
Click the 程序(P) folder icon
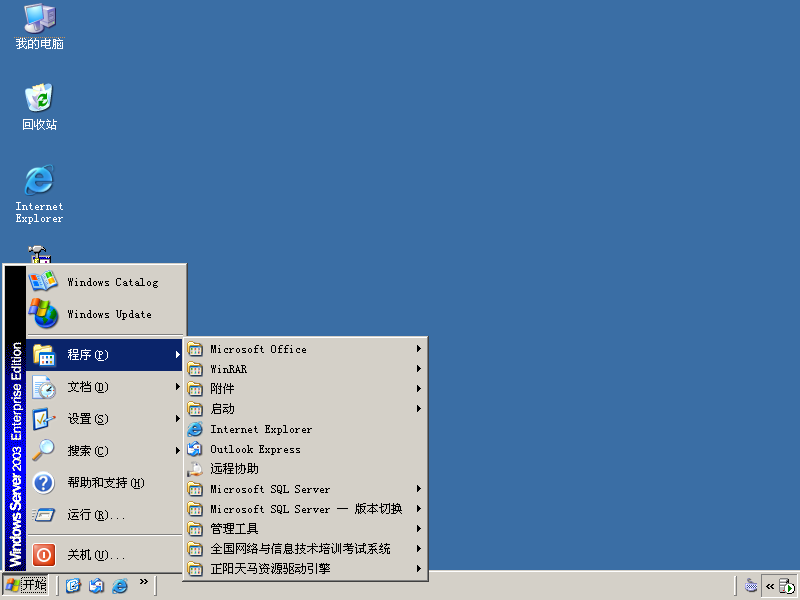[44, 355]
